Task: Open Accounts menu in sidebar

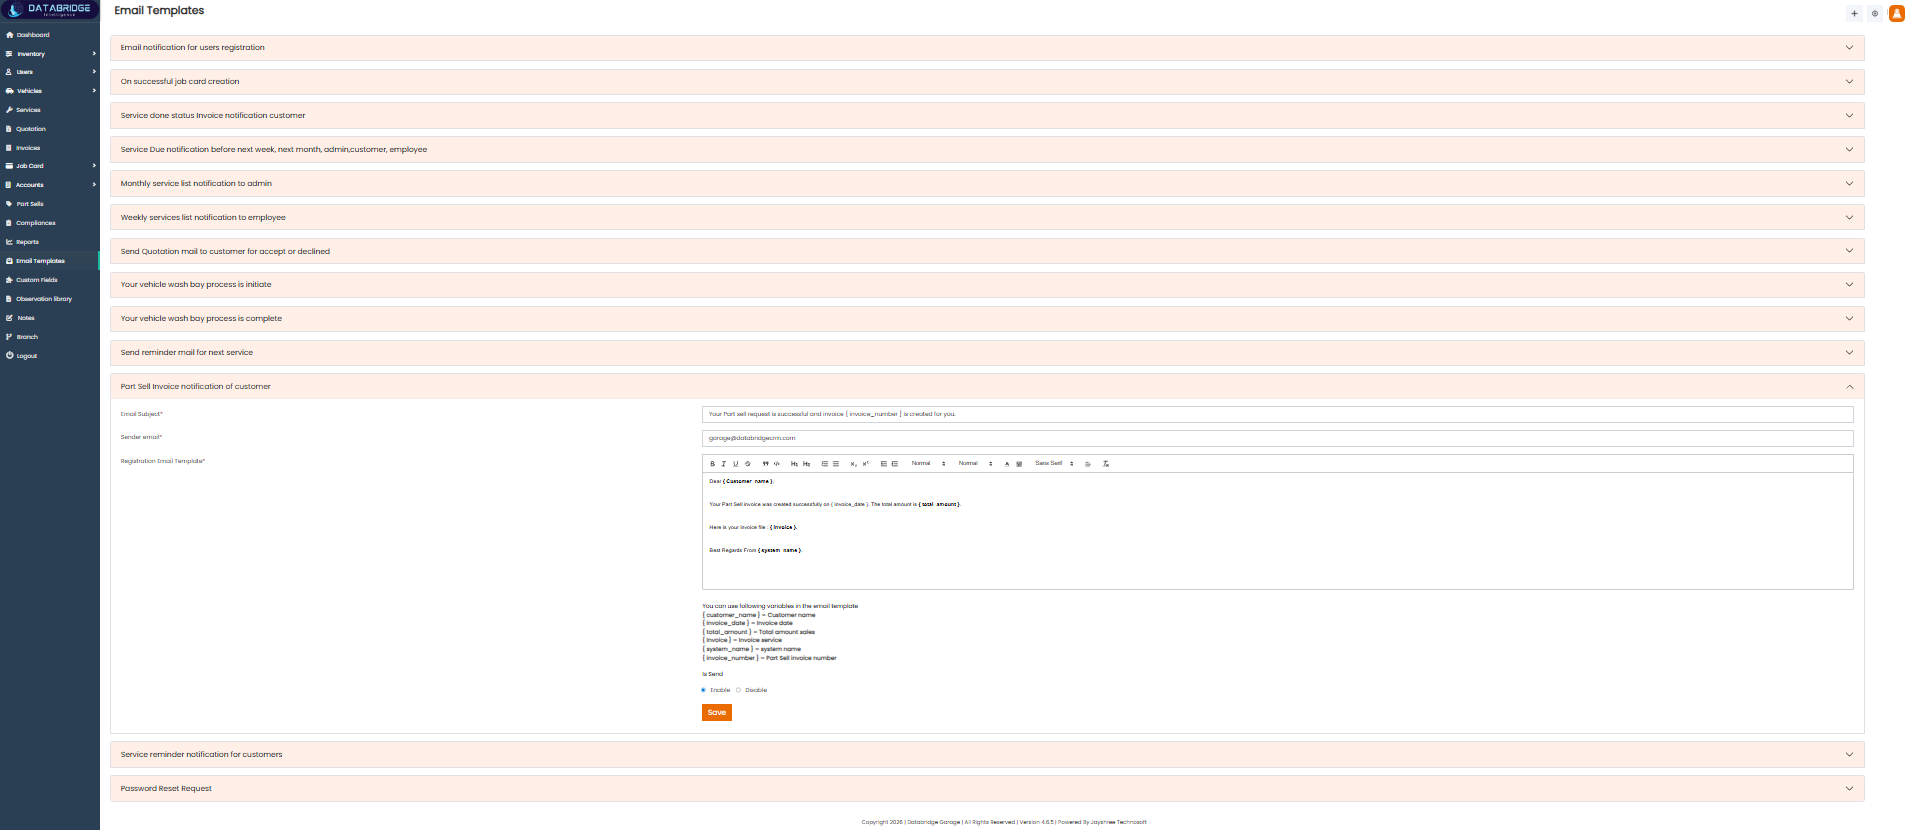Action: click(x=49, y=185)
